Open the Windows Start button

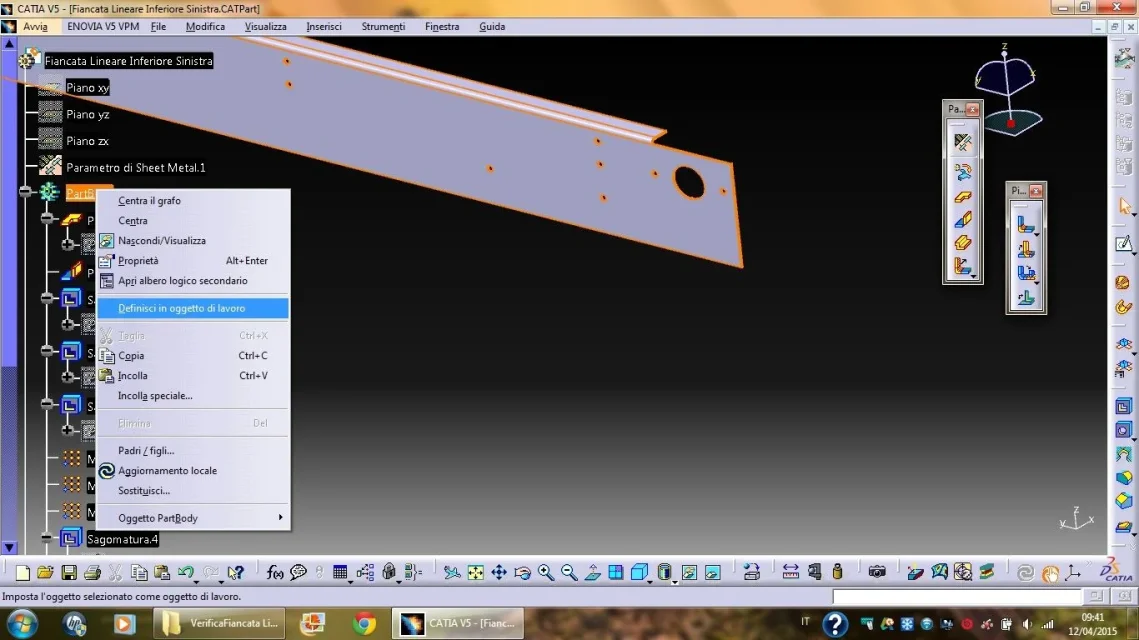click(x=22, y=623)
